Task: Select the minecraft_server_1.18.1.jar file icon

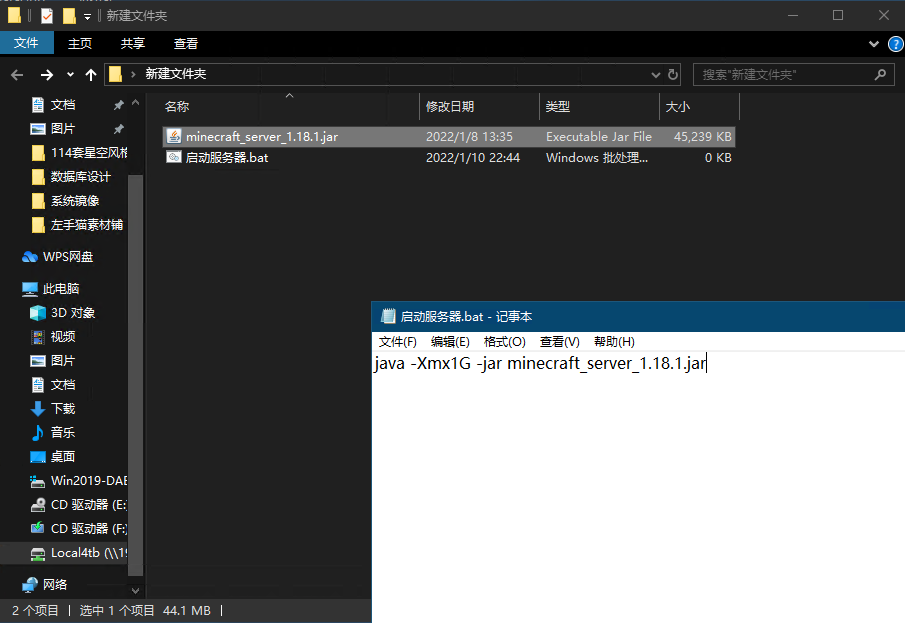Action: click(174, 136)
